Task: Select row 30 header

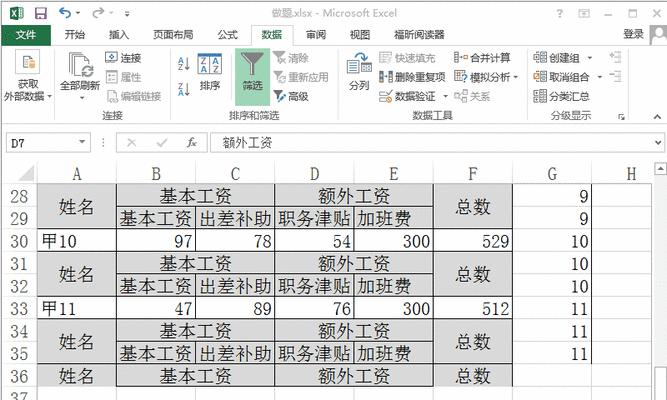Action: [x=19, y=241]
